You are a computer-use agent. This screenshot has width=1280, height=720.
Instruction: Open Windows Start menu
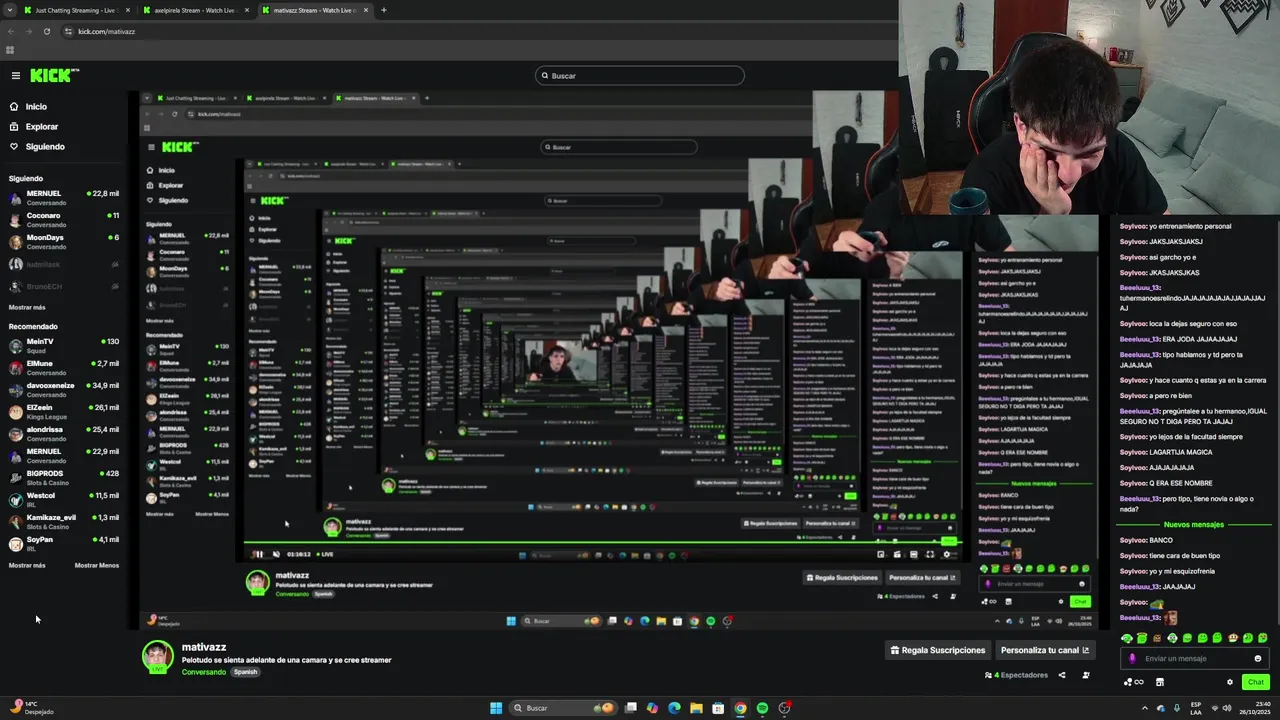pyautogui.click(x=496, y=708)
